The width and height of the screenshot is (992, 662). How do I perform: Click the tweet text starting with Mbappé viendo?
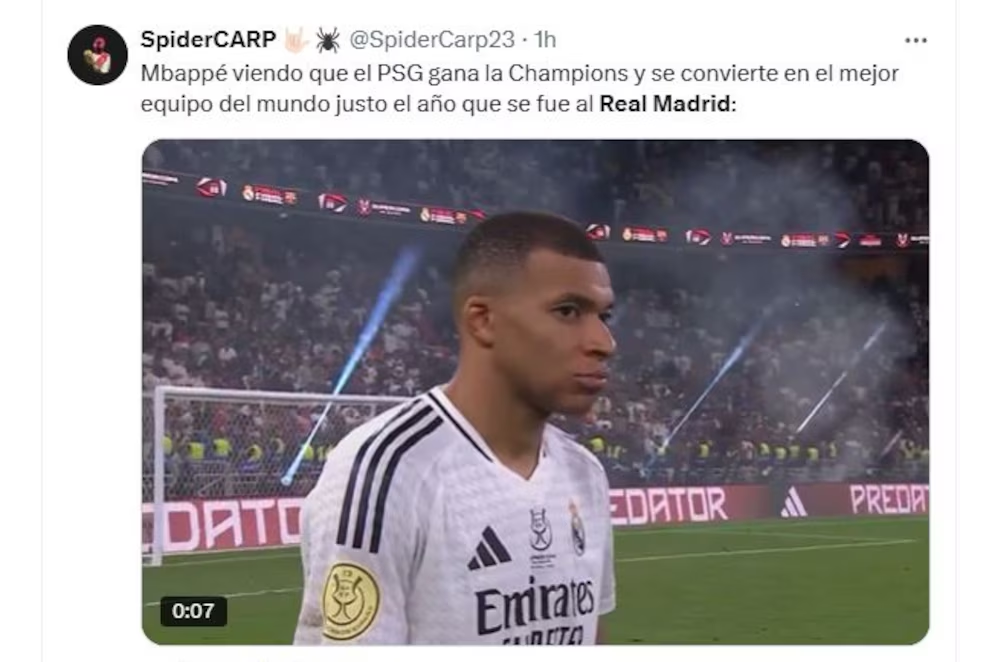(519, 88)
